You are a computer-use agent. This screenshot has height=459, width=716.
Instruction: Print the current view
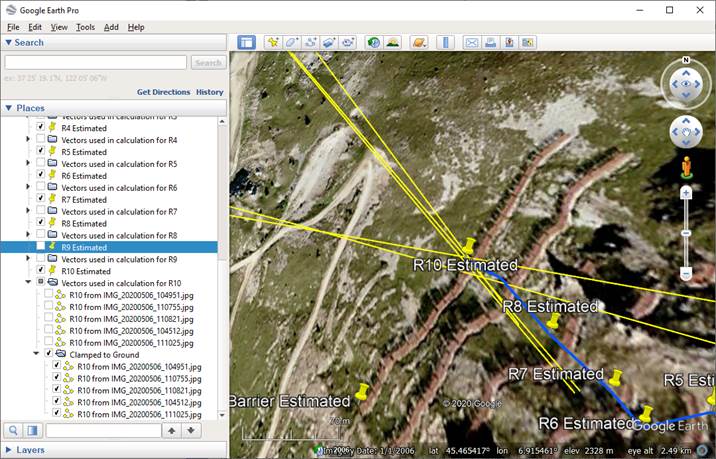pos(490,42)
